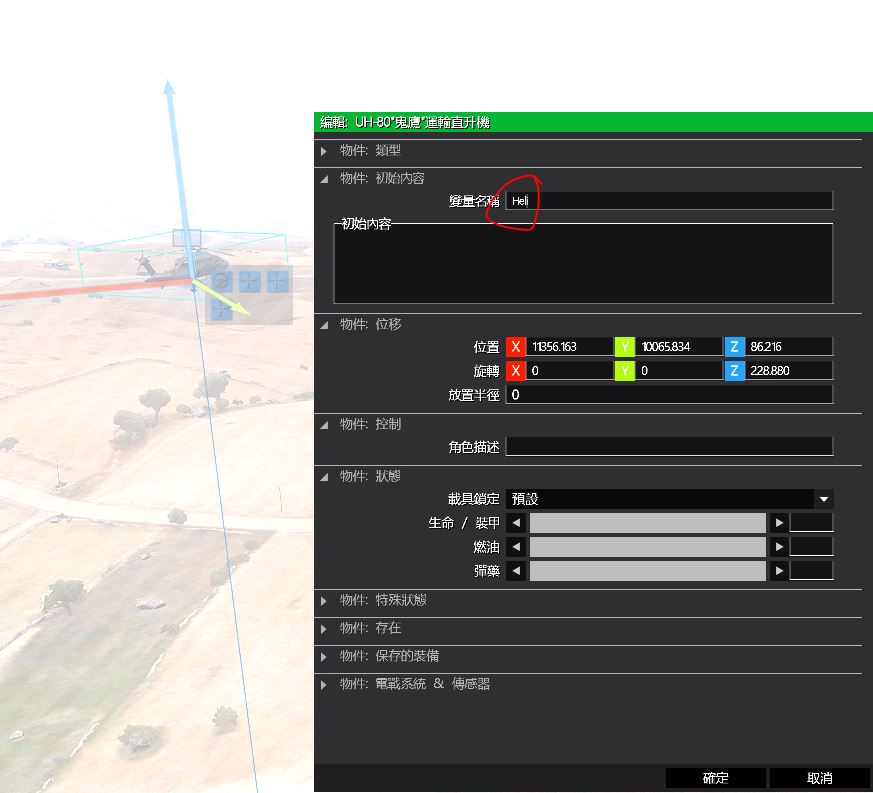The height and width of the screenshot is (793, 873).
Task: Click the green Y label of 位置
Action: pyautogui.click(x=625, y=346)
